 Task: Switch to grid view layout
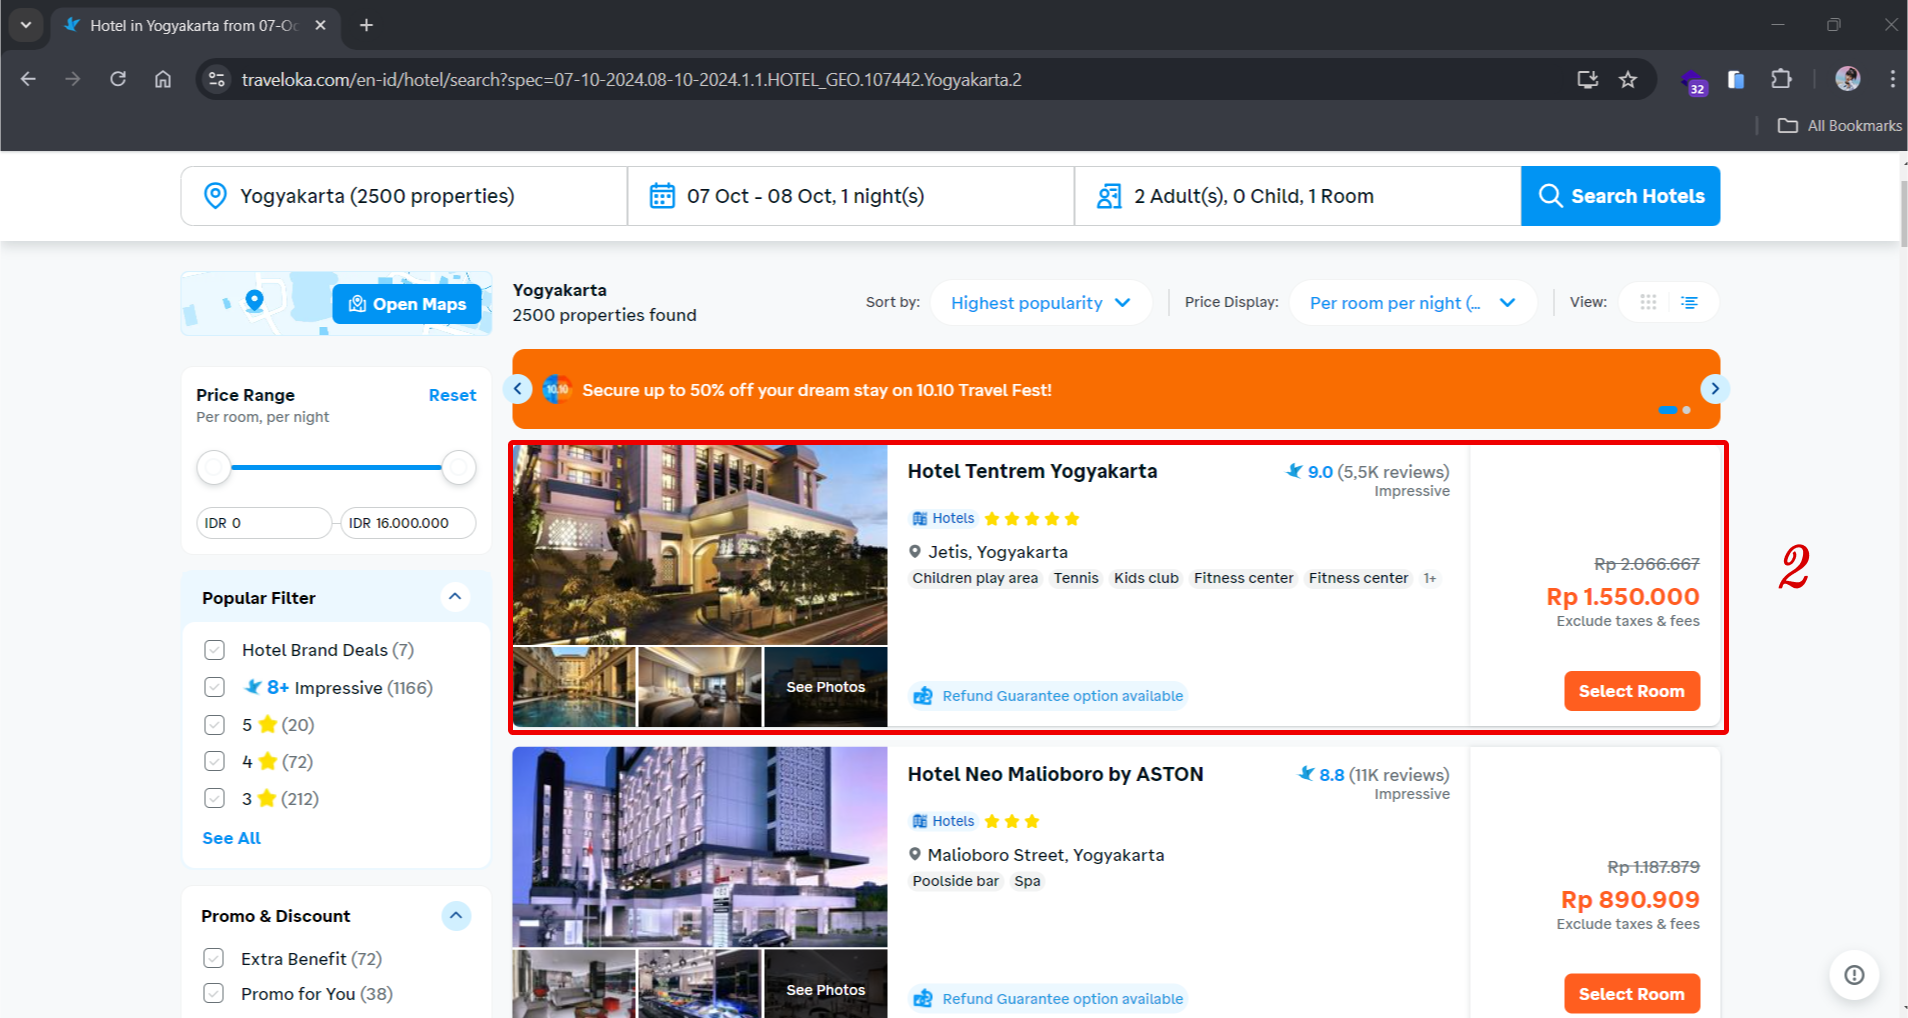pos(1648,302)
